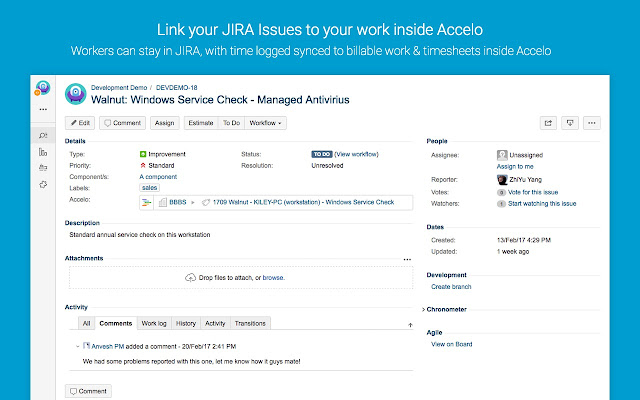Click View on Board link
The image size is (640, 400).
451,344
